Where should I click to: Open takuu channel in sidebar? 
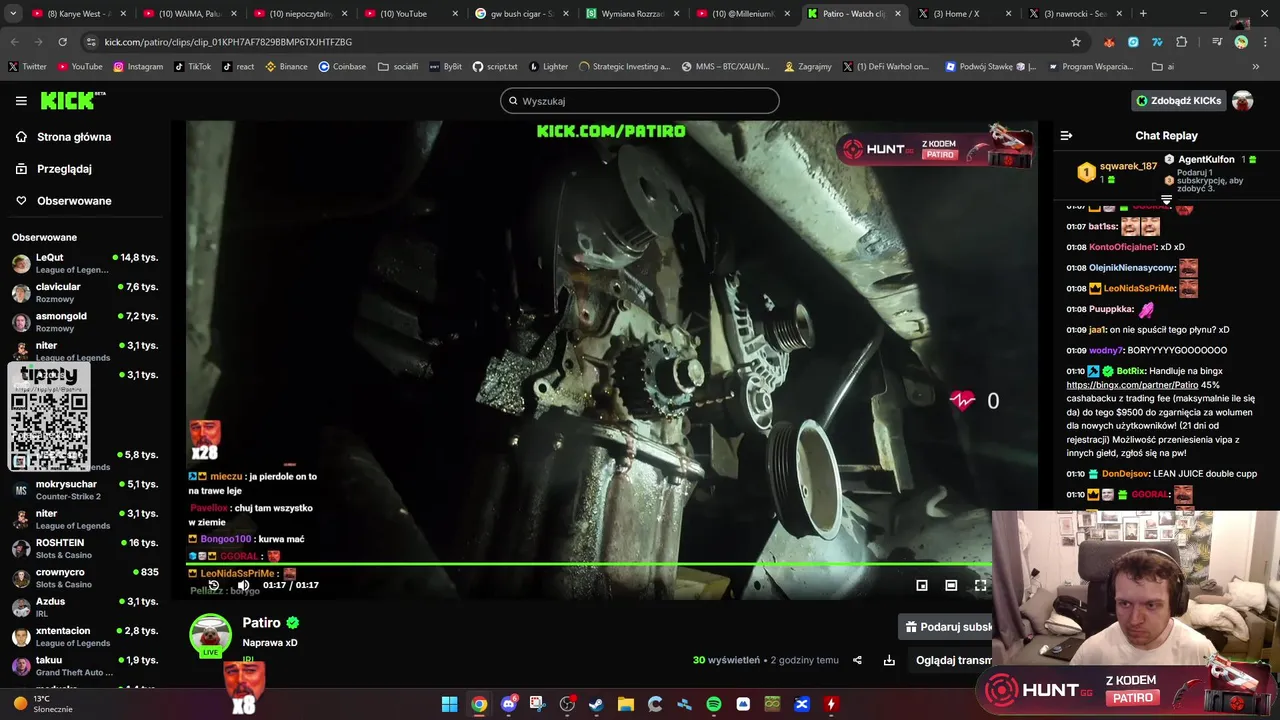[x=84, y=665]
